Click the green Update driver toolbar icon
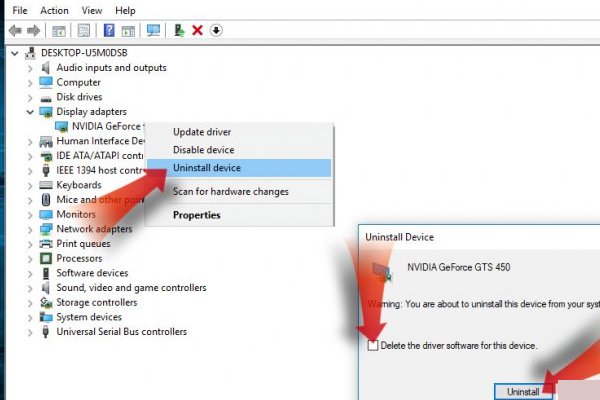Viewport: 600px width, 400px height. click(179, 30)
